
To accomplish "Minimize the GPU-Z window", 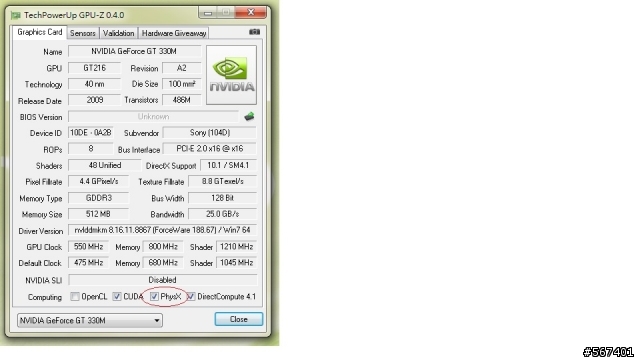I will pos(208,13).
